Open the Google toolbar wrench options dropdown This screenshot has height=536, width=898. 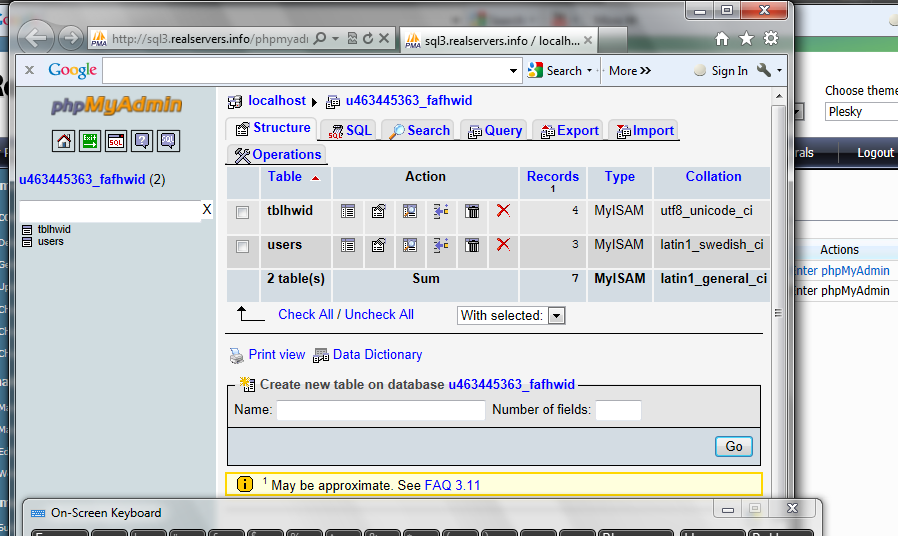coord(769,70)
